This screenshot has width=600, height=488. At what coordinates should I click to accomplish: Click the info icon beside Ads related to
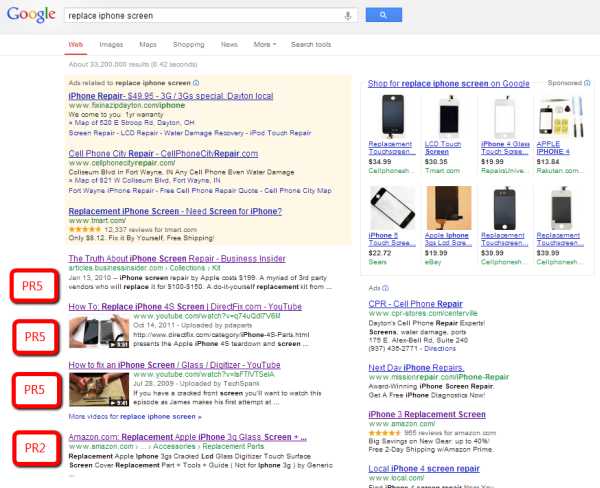click(196, 83)
